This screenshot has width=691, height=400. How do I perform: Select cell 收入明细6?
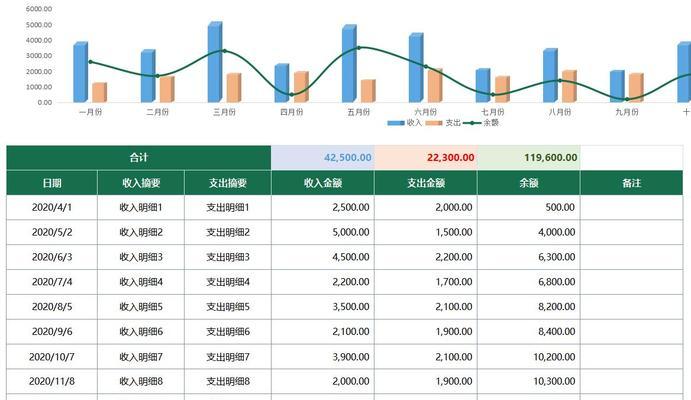click(x=141, y=332)
